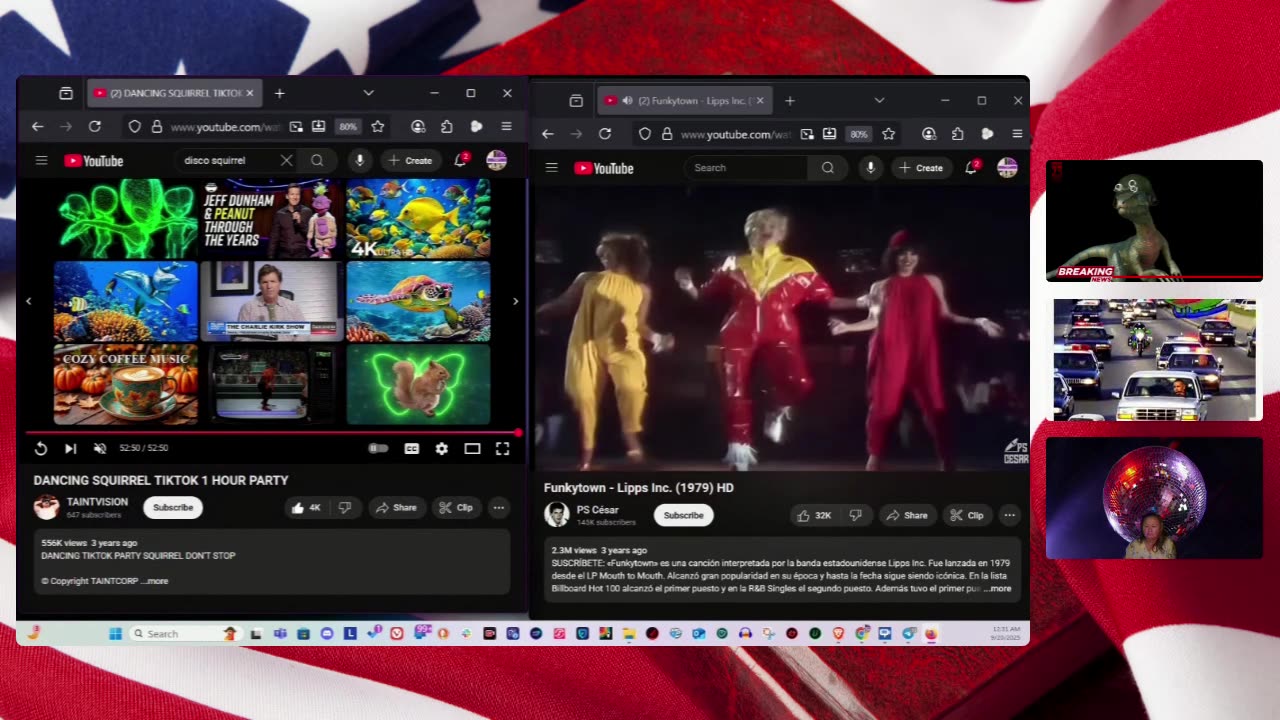
Task: Open a new tab in Dancing Squirrel window
Action: pos(279,93)
